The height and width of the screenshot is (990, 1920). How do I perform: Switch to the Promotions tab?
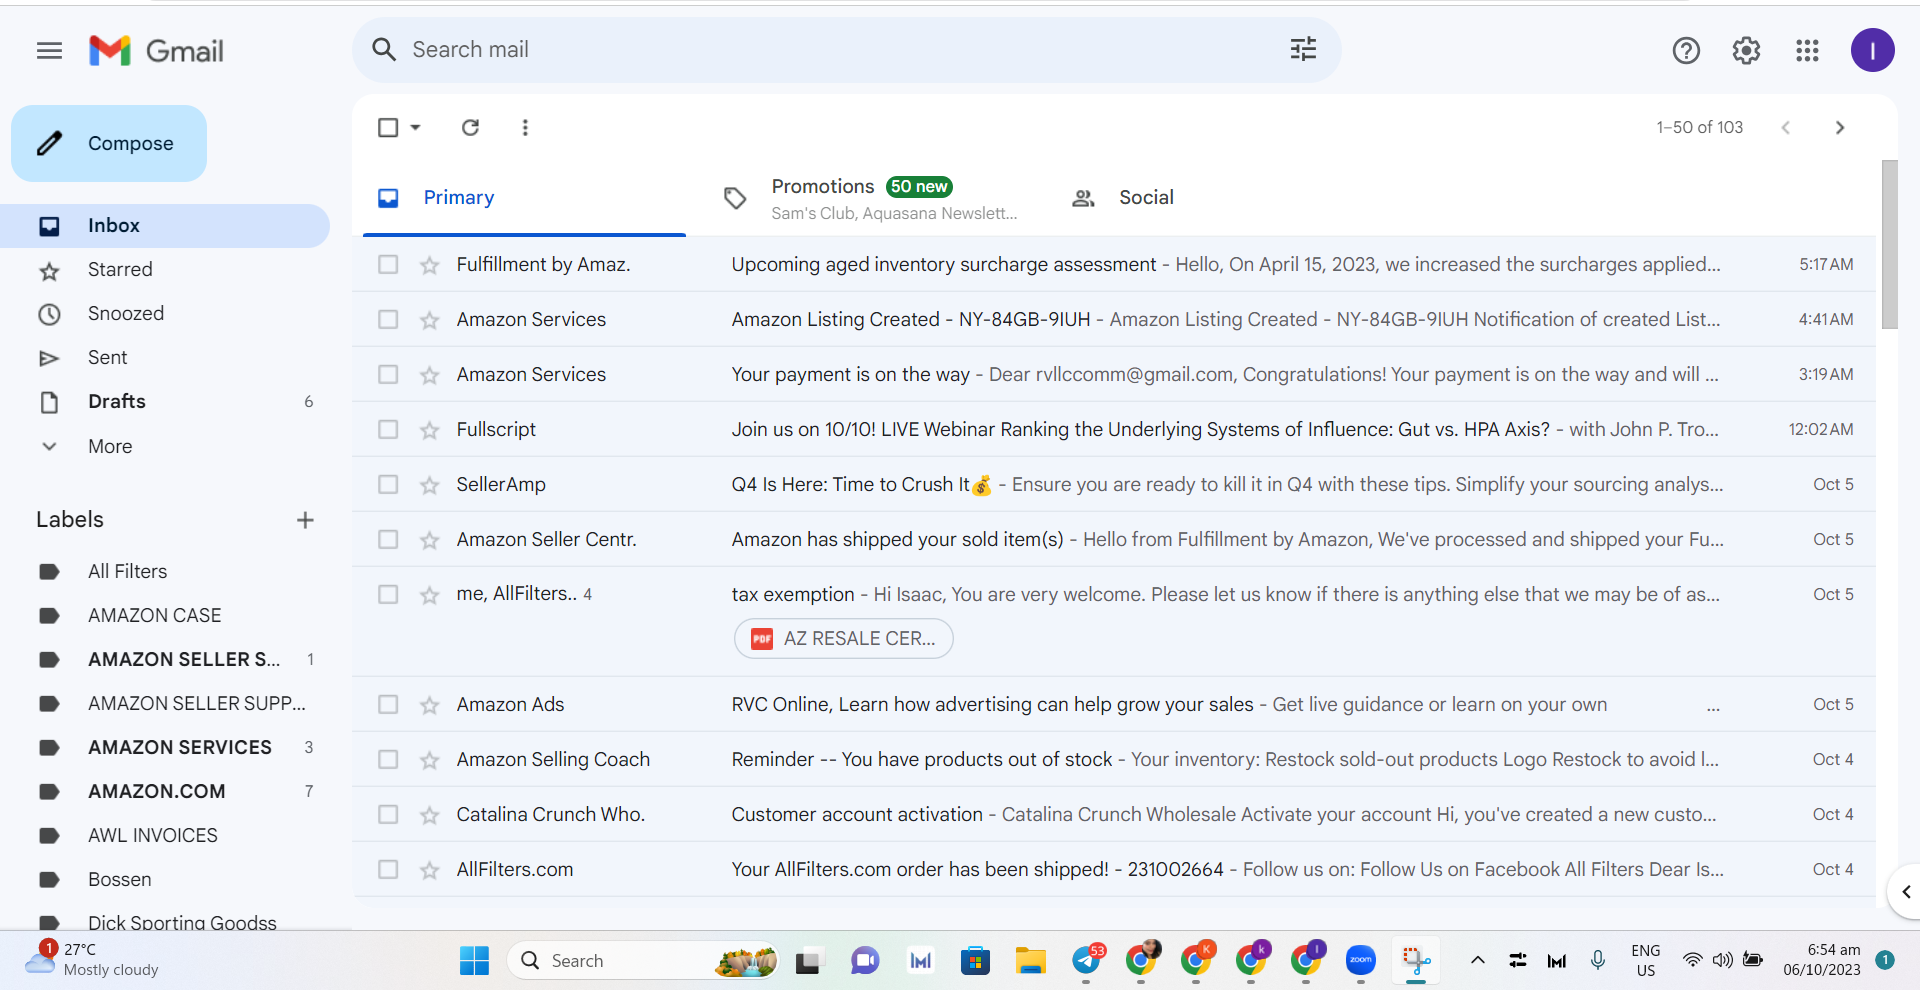click(x=870, y=198)
